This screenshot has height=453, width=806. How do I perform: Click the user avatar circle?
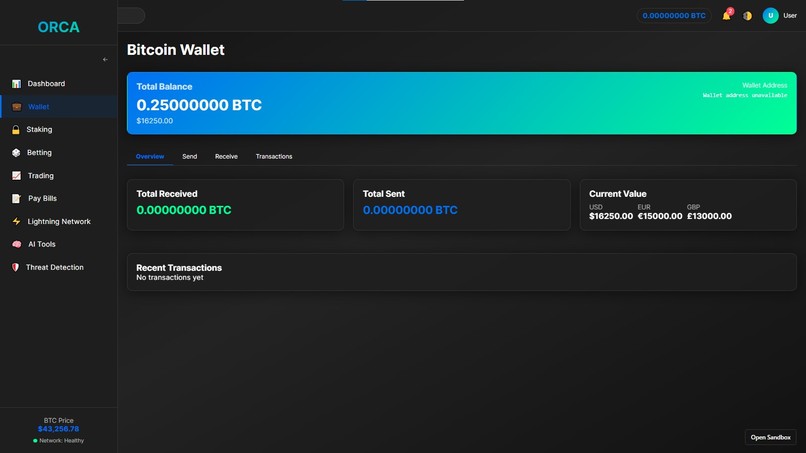(770, 15)
